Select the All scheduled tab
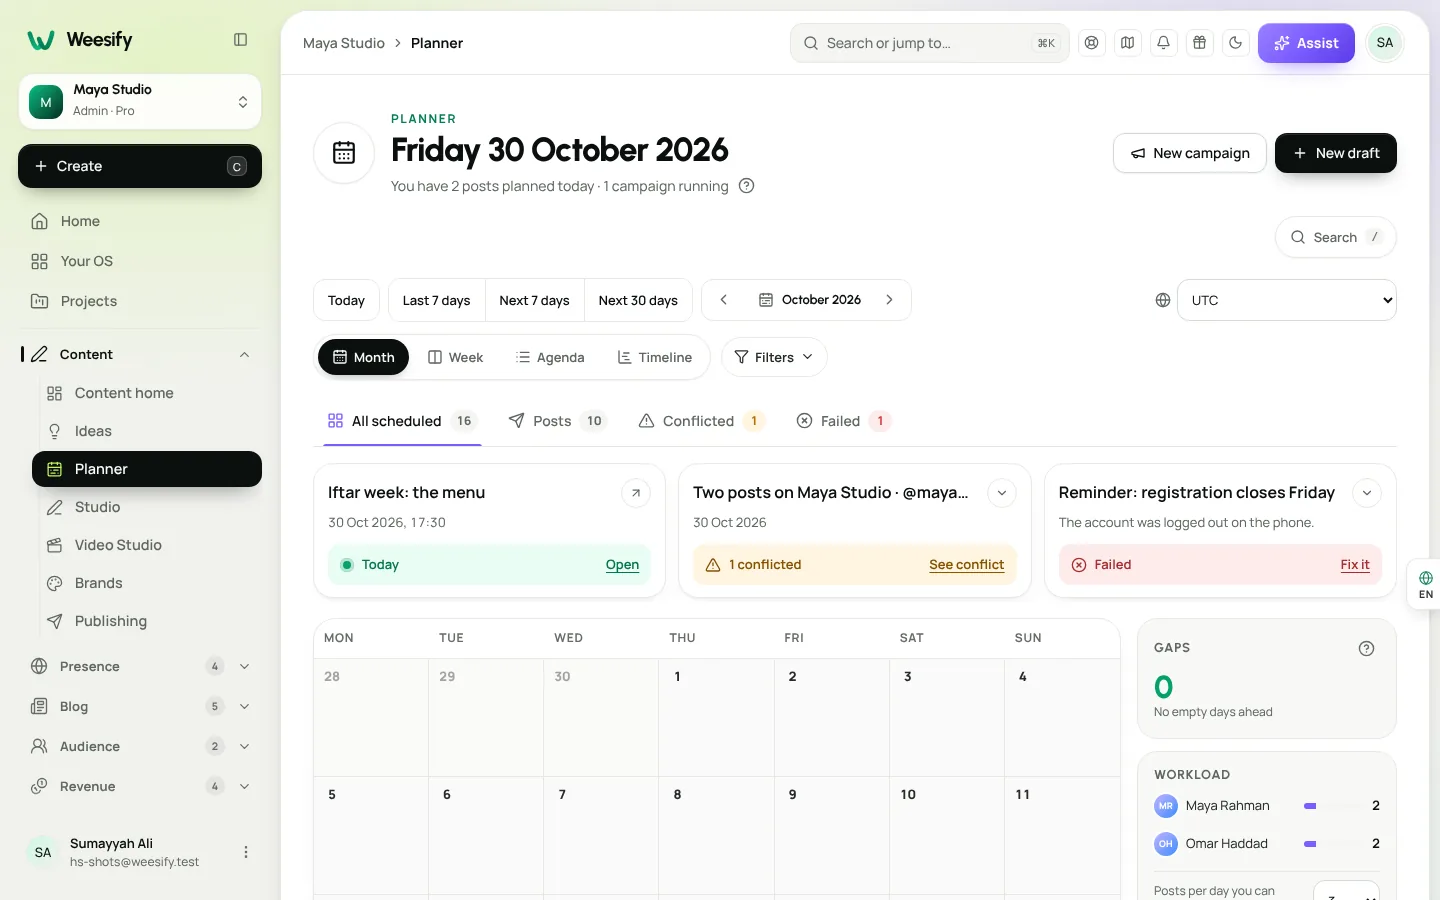Image resolution: width=1440 pixels, height=900 pixels. [402, 421]
